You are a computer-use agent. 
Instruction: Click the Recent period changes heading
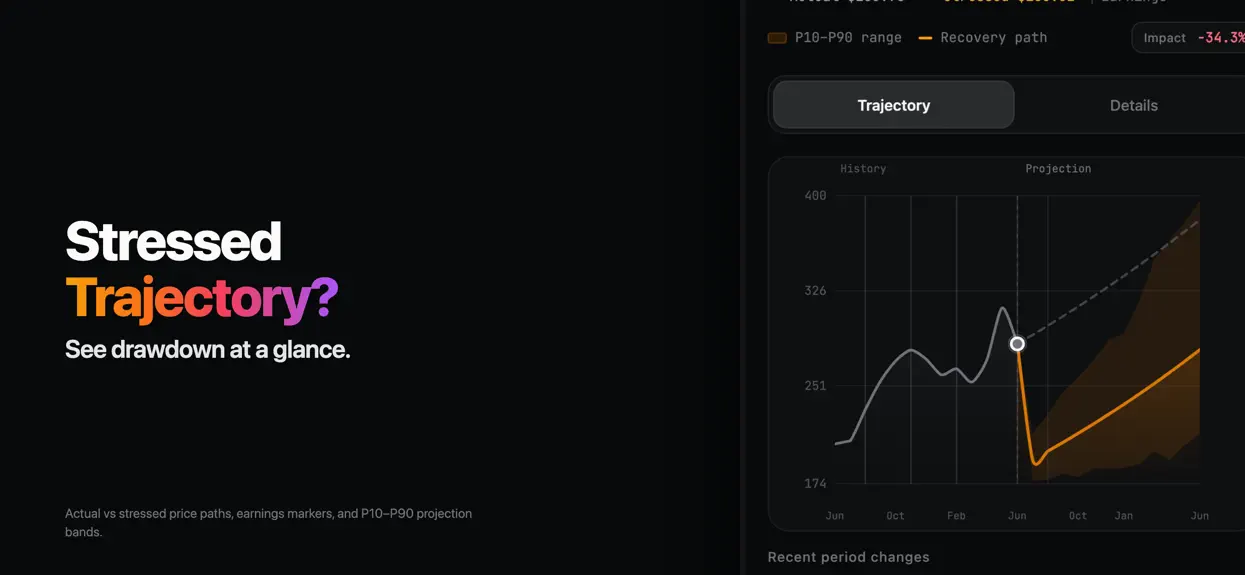tap(848, 557)
